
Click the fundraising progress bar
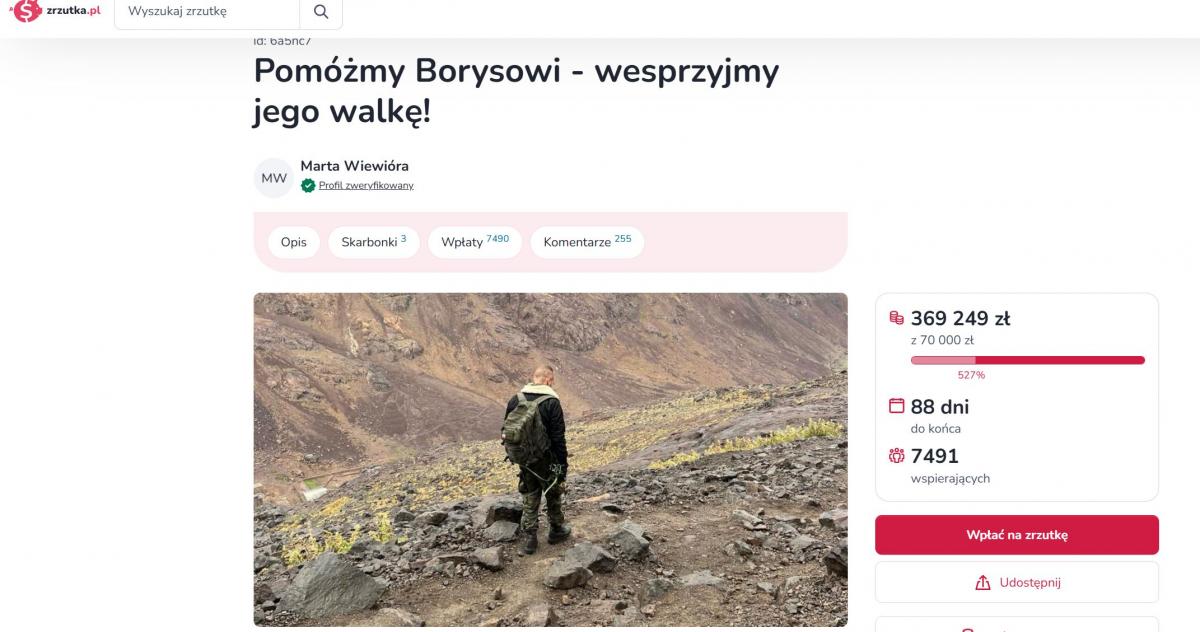pyautogui.click(x=1028, y=360)
